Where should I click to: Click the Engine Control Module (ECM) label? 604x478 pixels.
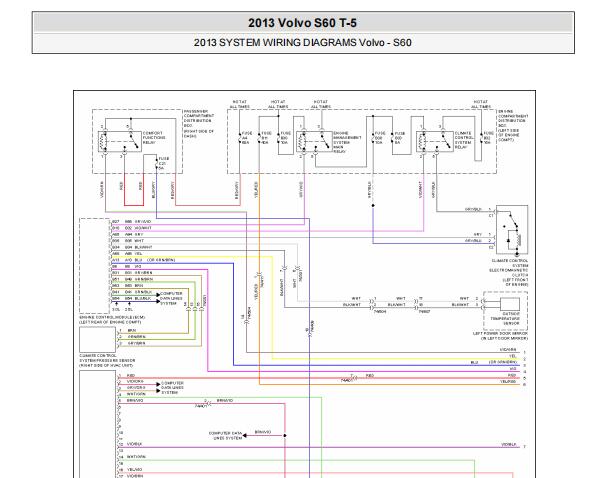[x=112, y=320]
